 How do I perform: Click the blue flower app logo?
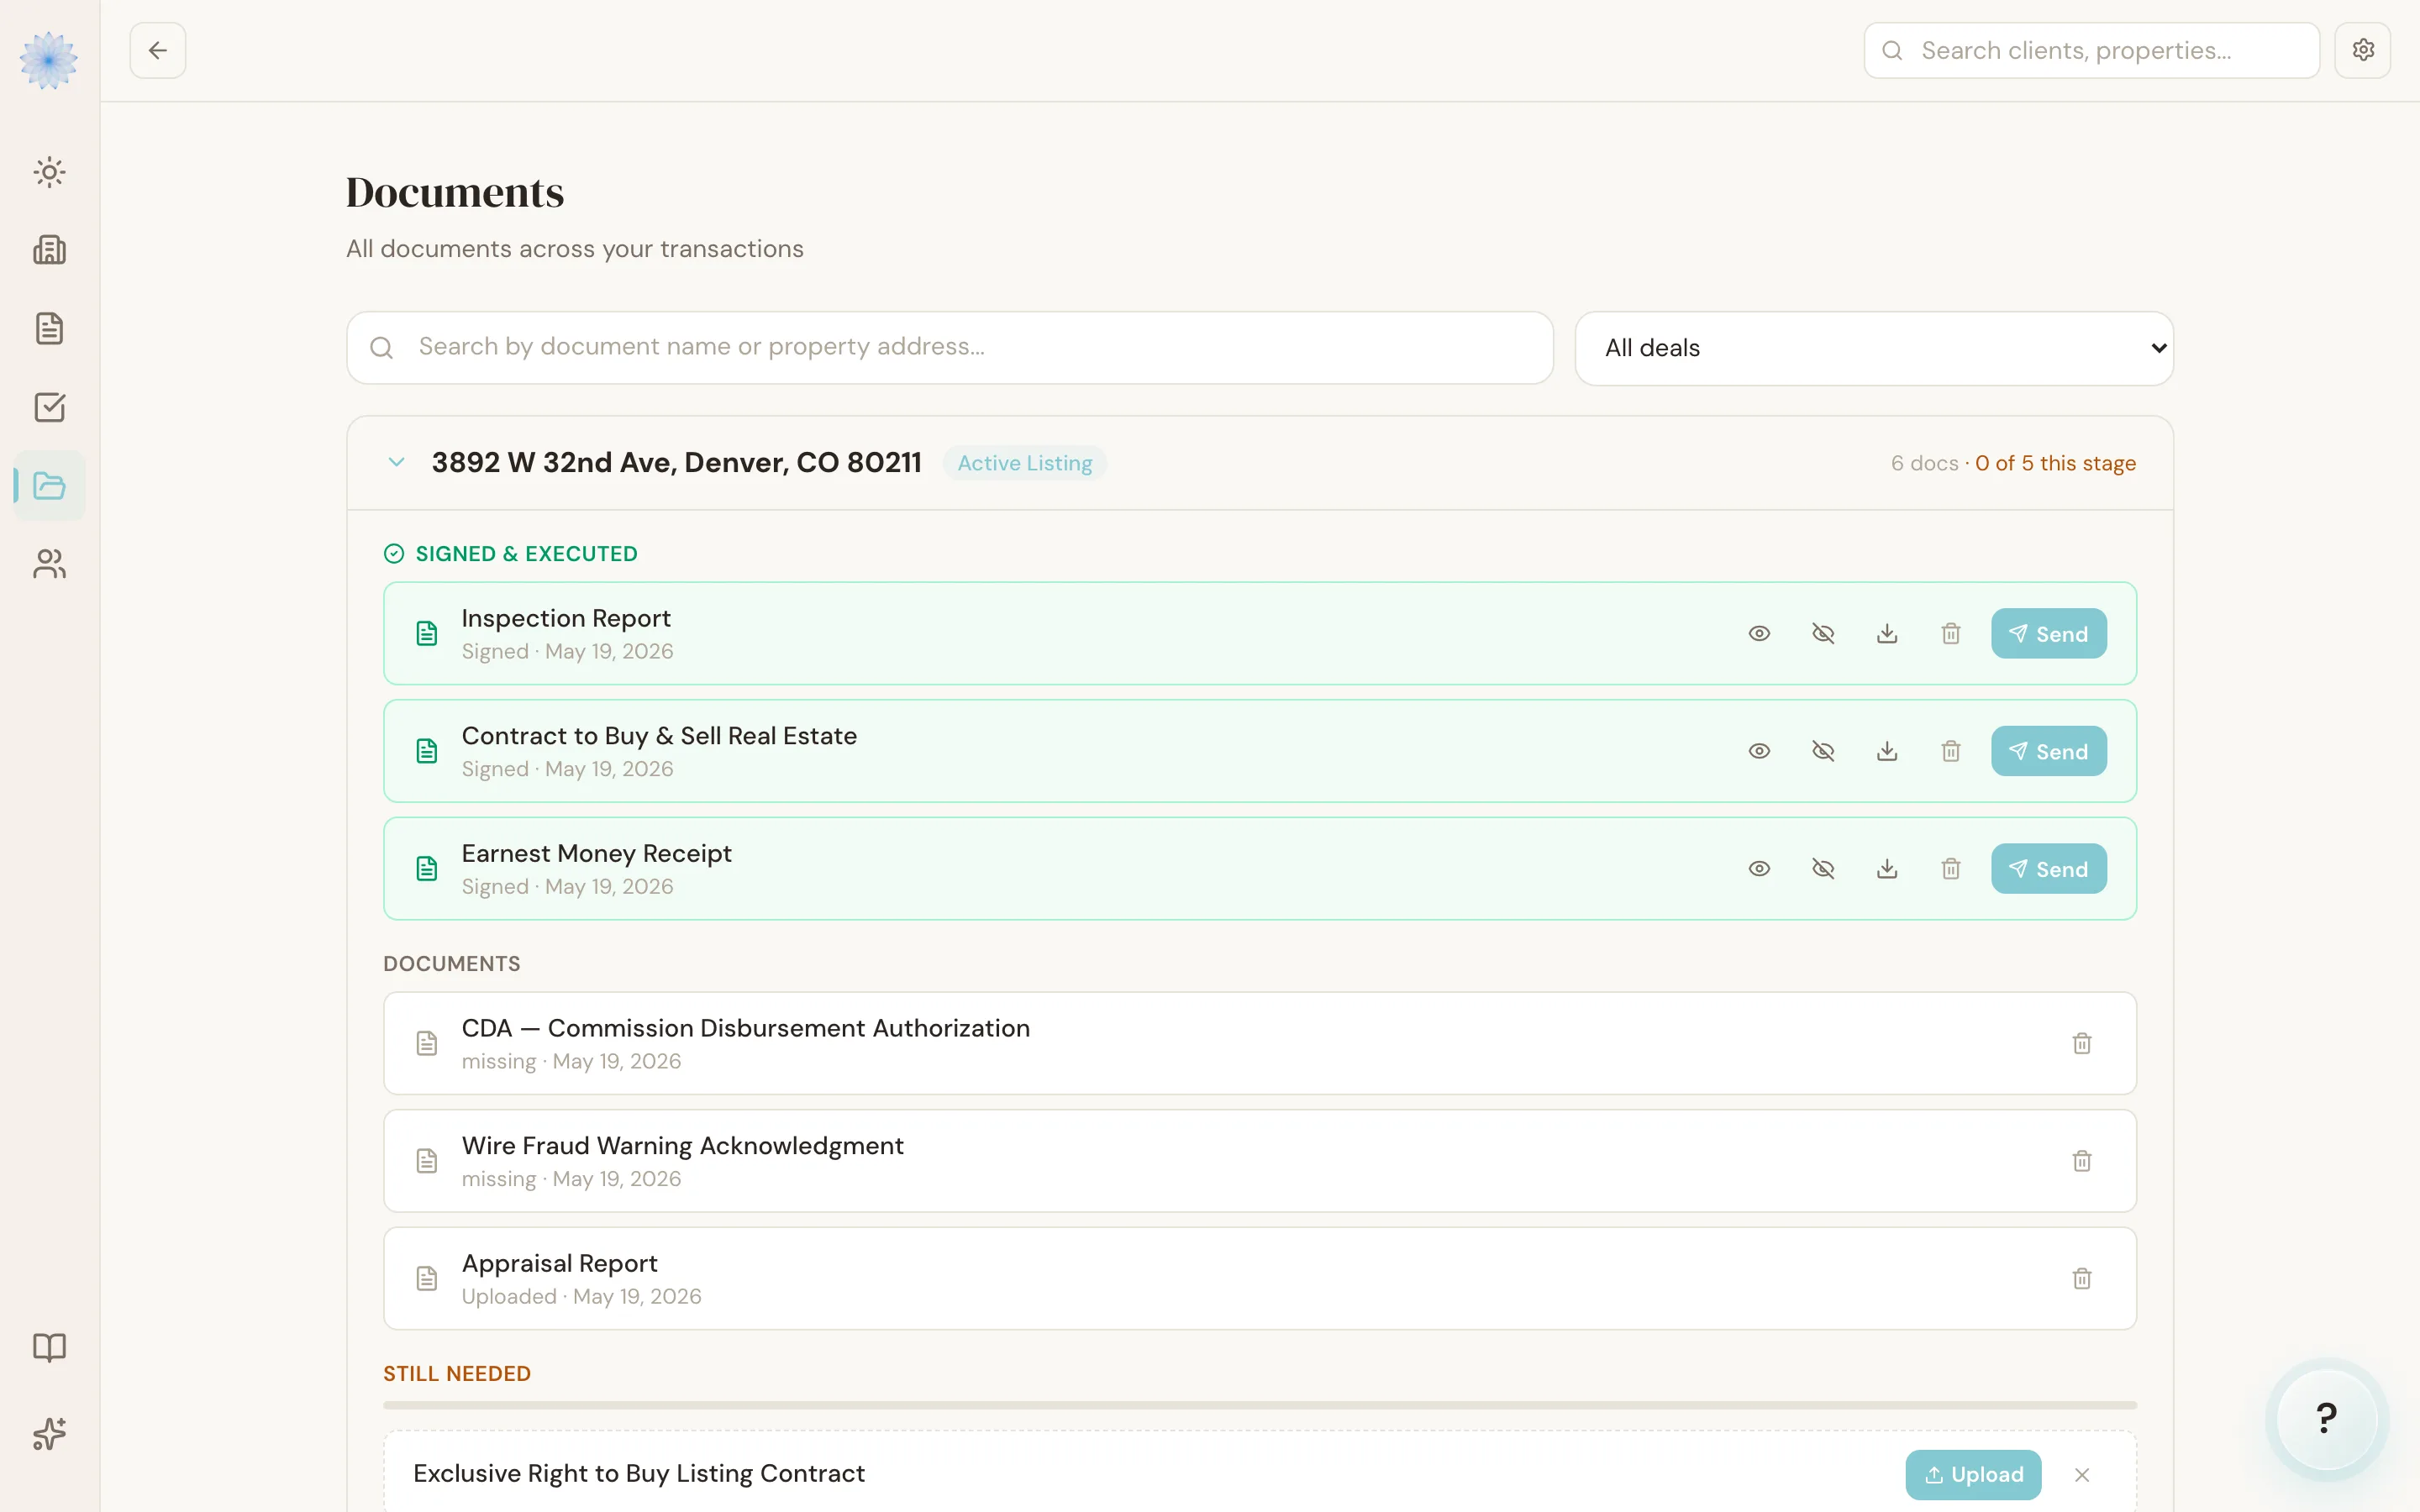pyautogui.click(x=49, y=60)
